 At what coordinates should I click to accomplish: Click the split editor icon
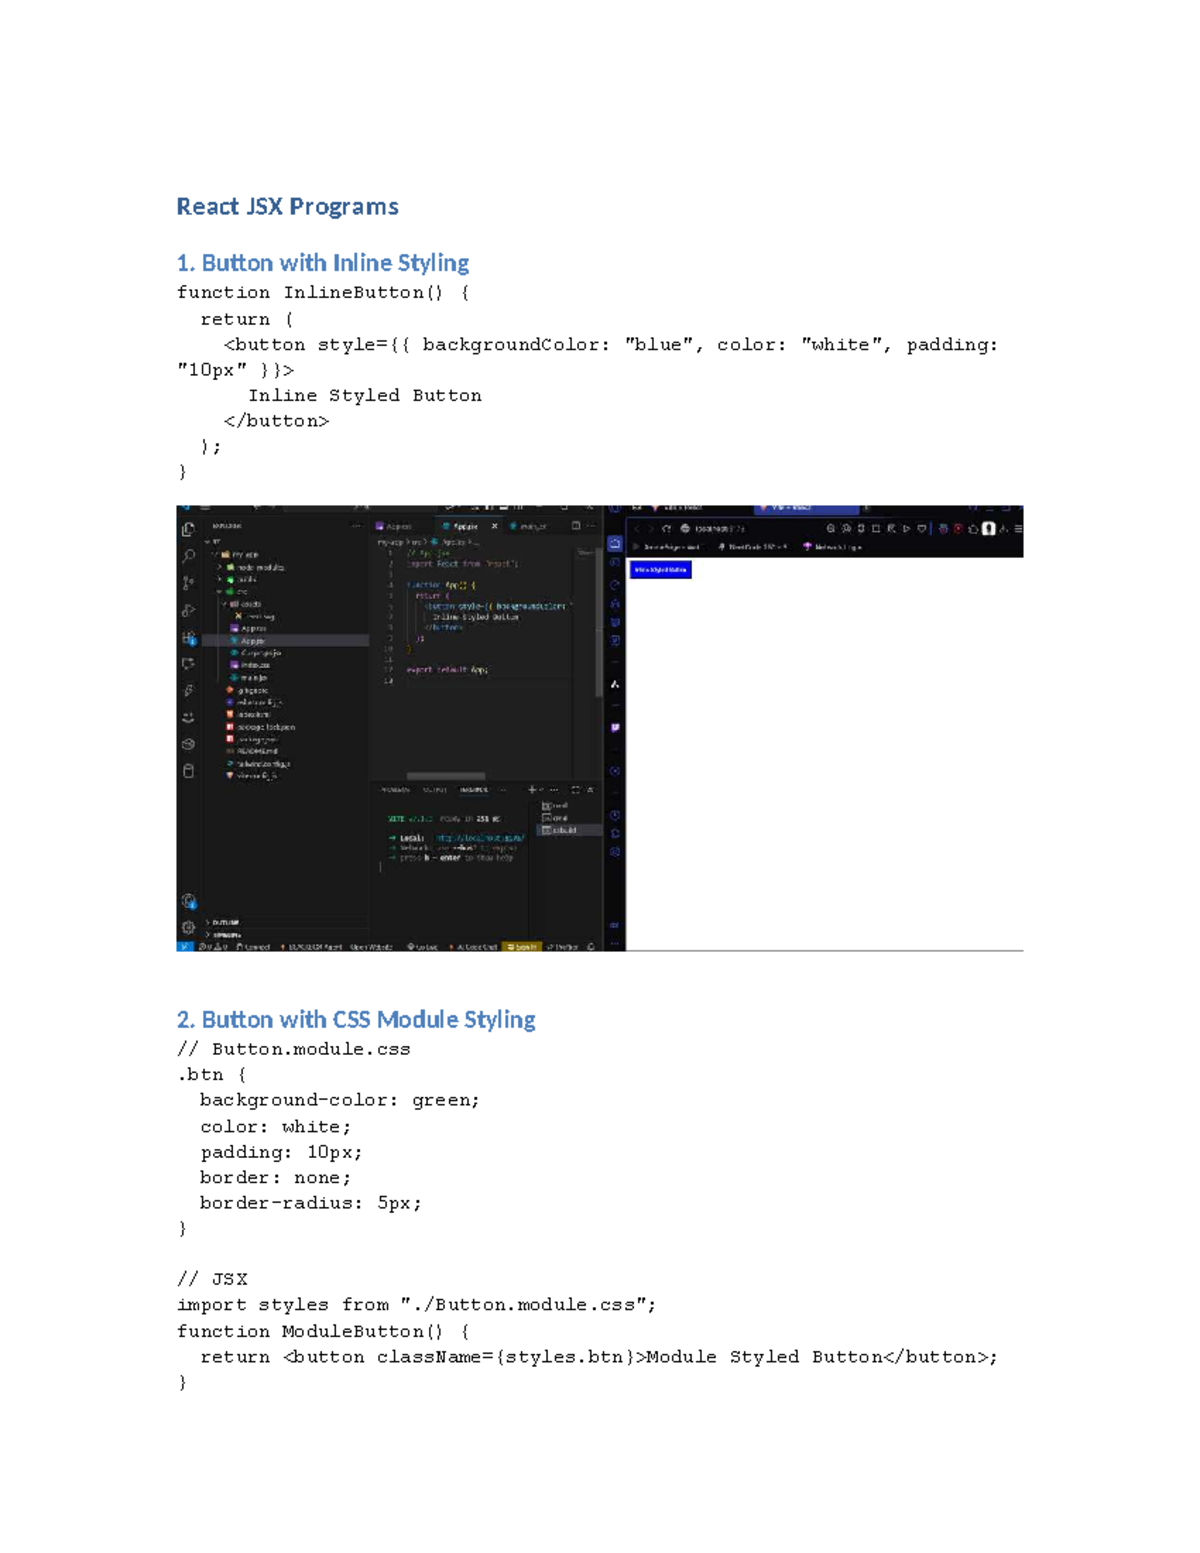(576, 526)
